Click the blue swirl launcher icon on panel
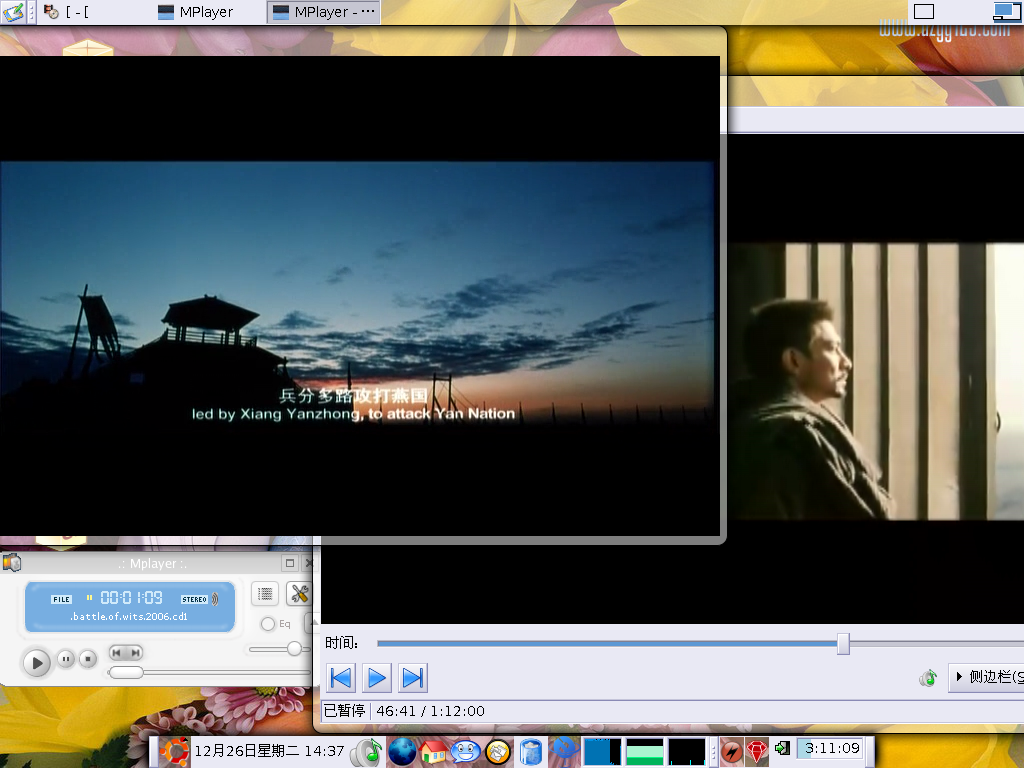Image resolution: width=1024 pixels, height=768 pixels. [x=564, y=752]
